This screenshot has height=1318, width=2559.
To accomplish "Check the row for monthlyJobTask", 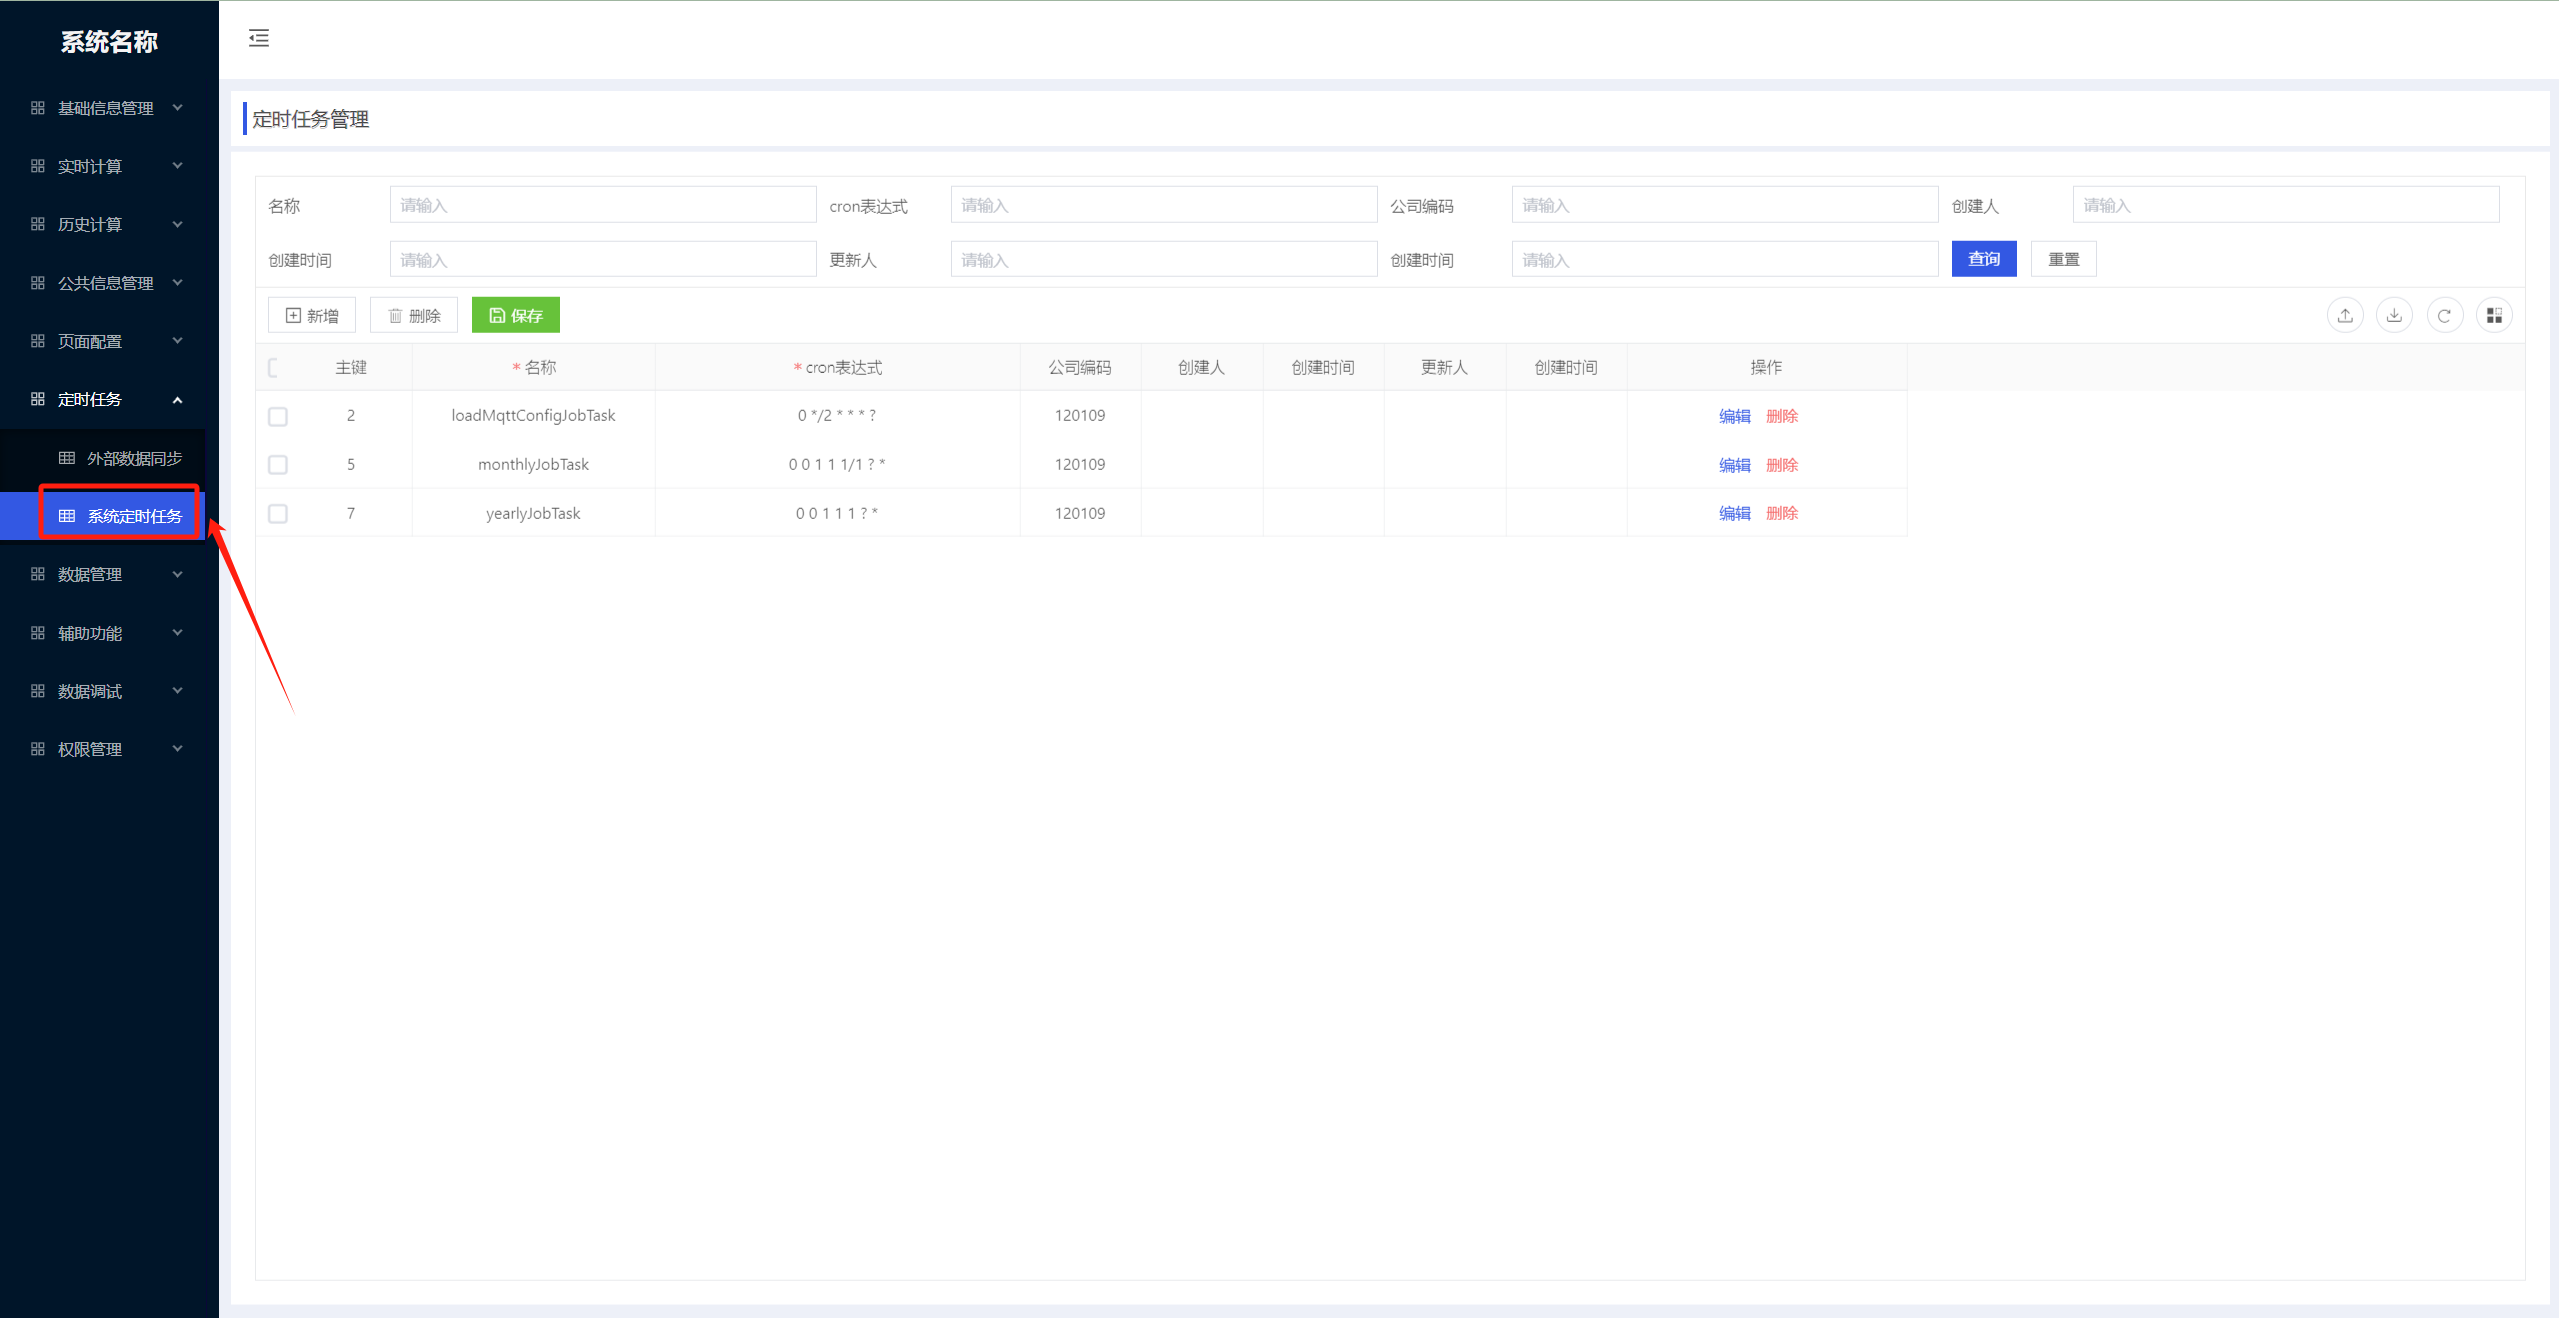I will (x=278, y=465).
